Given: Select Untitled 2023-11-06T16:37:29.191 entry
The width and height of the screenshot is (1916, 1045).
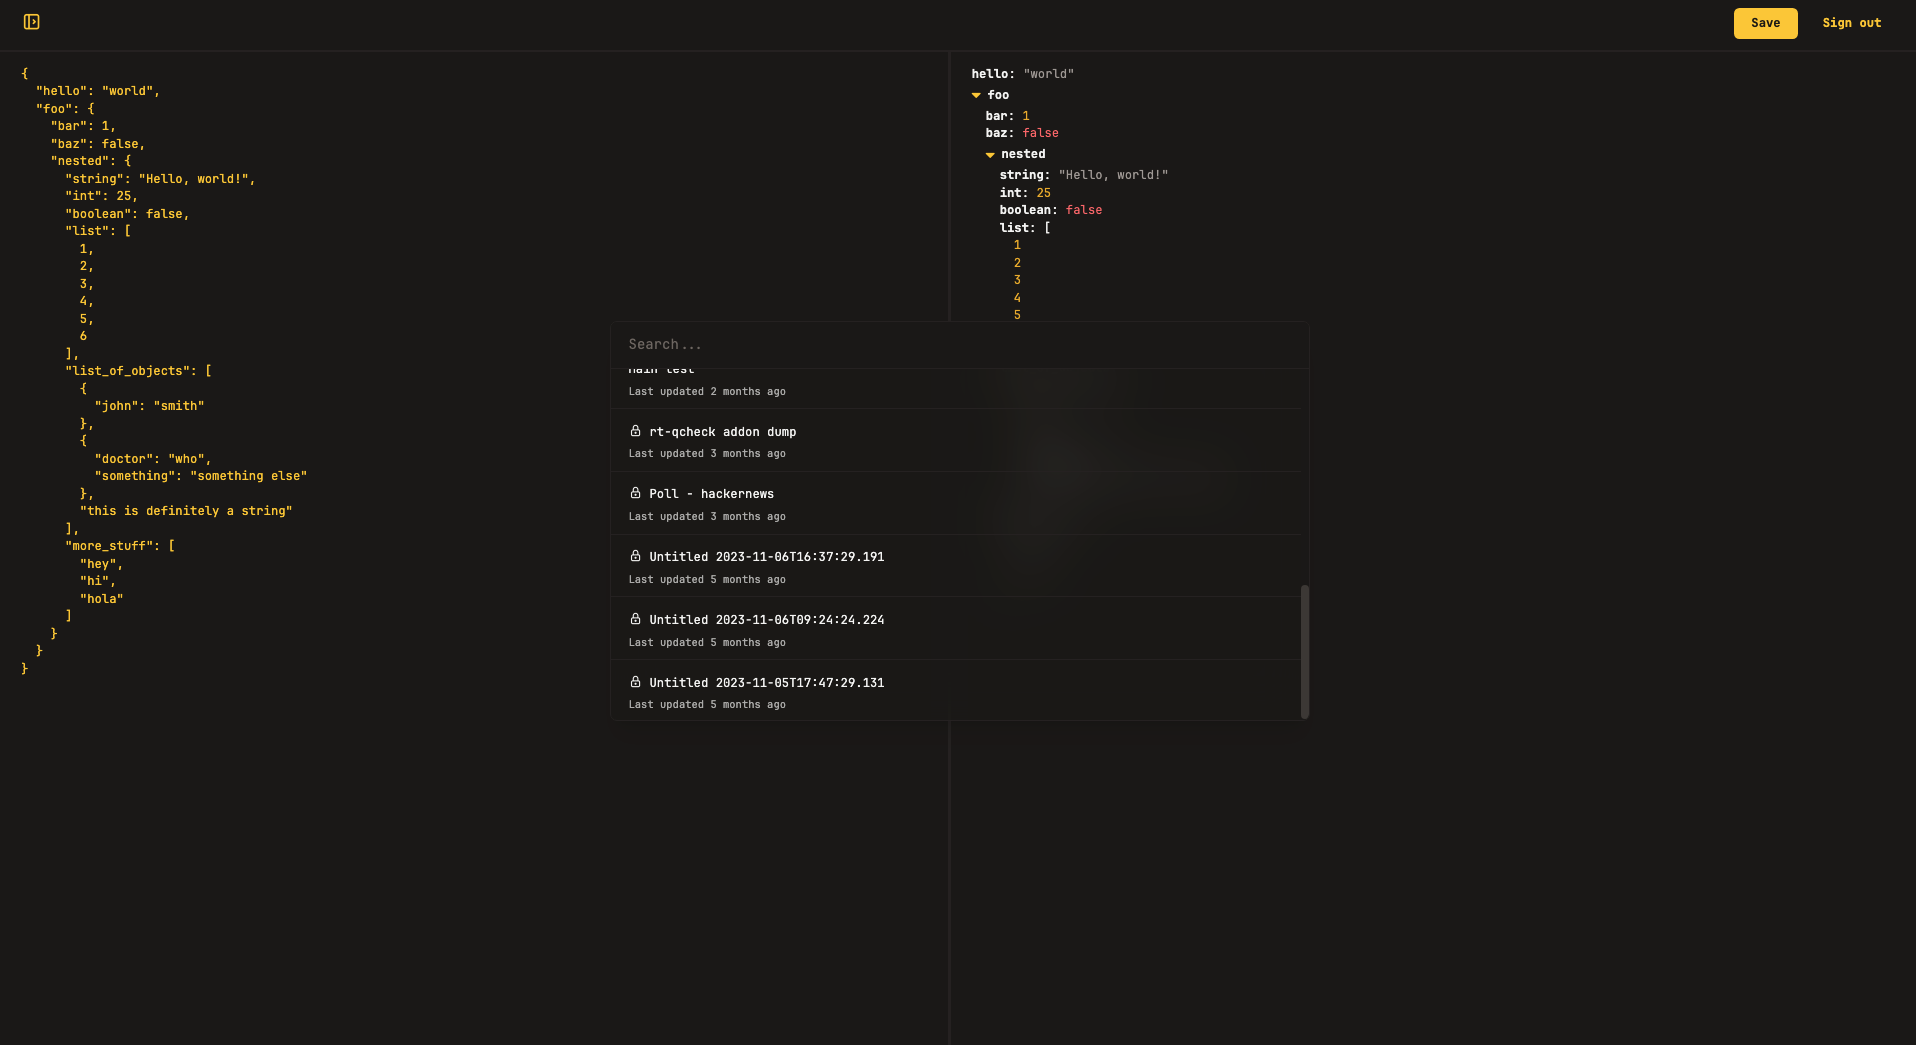Looking at the screenshot, I should coord(766,557).
